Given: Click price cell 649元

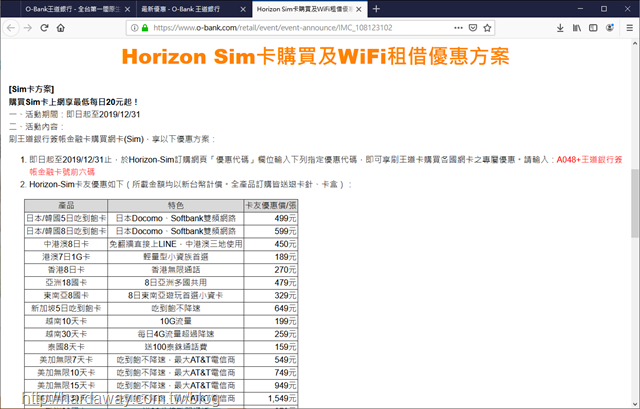Looking at the screenshot, I should pyautogui.click(x=271, y=308).
